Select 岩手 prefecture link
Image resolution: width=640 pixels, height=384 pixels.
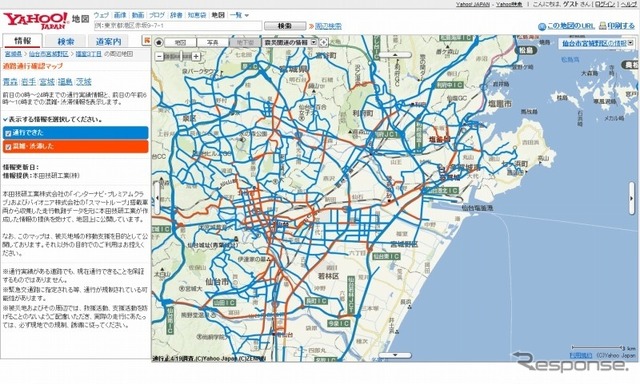pos(29,82)
